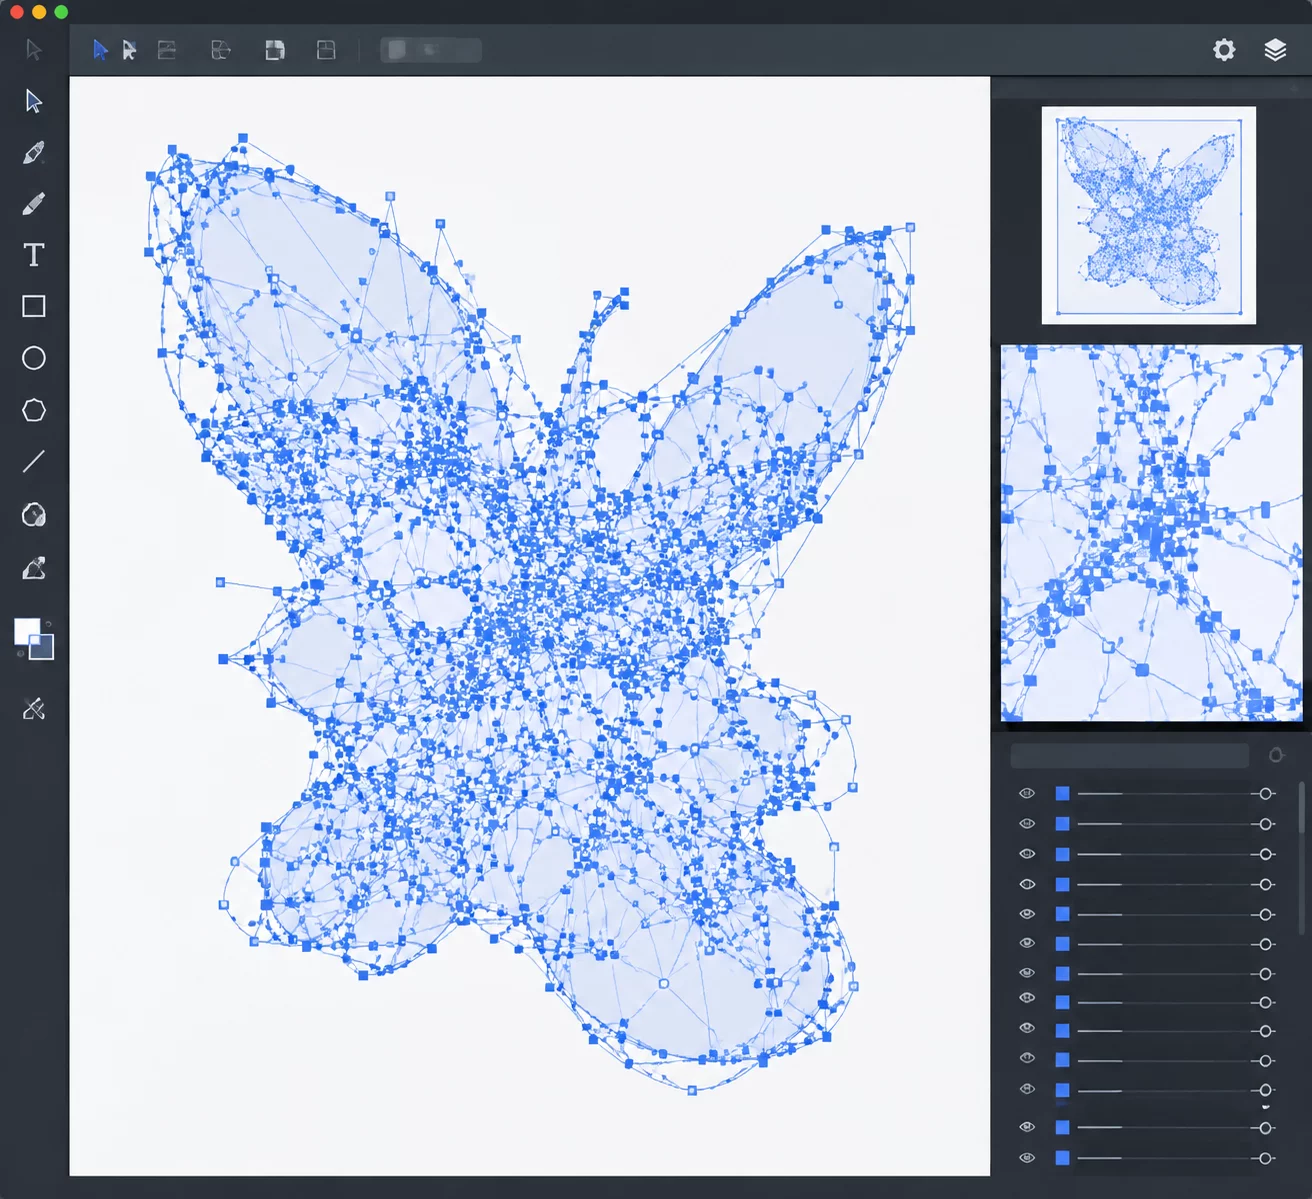
Task: Click the butterfly navigator thumbnail preview
Action: [x=1148, y=215]
